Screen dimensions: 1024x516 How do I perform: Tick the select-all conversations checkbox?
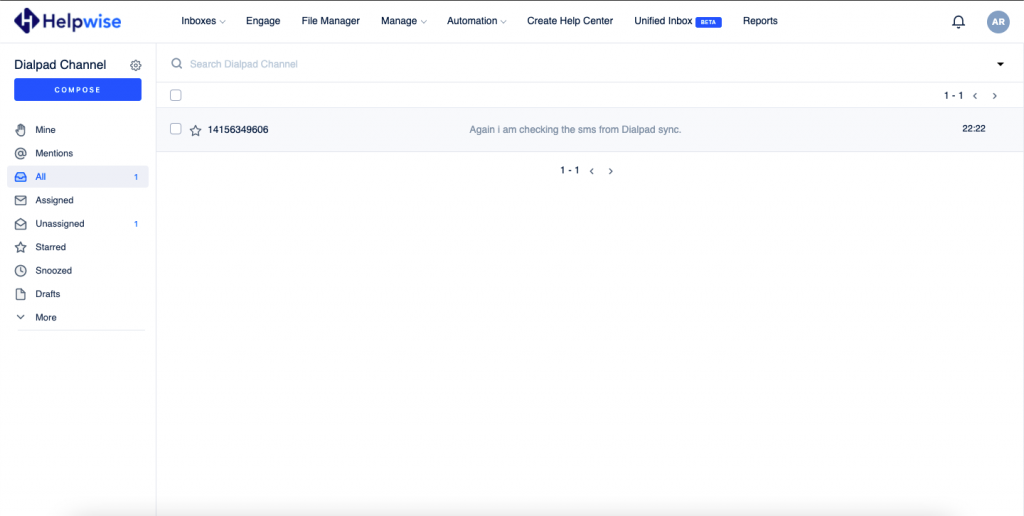pos(176,95)
